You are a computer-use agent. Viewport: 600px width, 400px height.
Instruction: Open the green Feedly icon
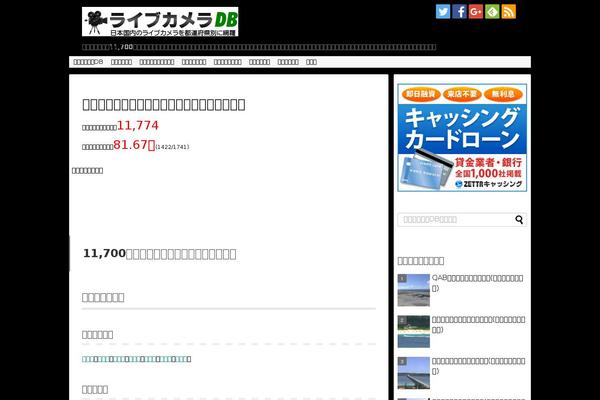(x=492, y=11)
